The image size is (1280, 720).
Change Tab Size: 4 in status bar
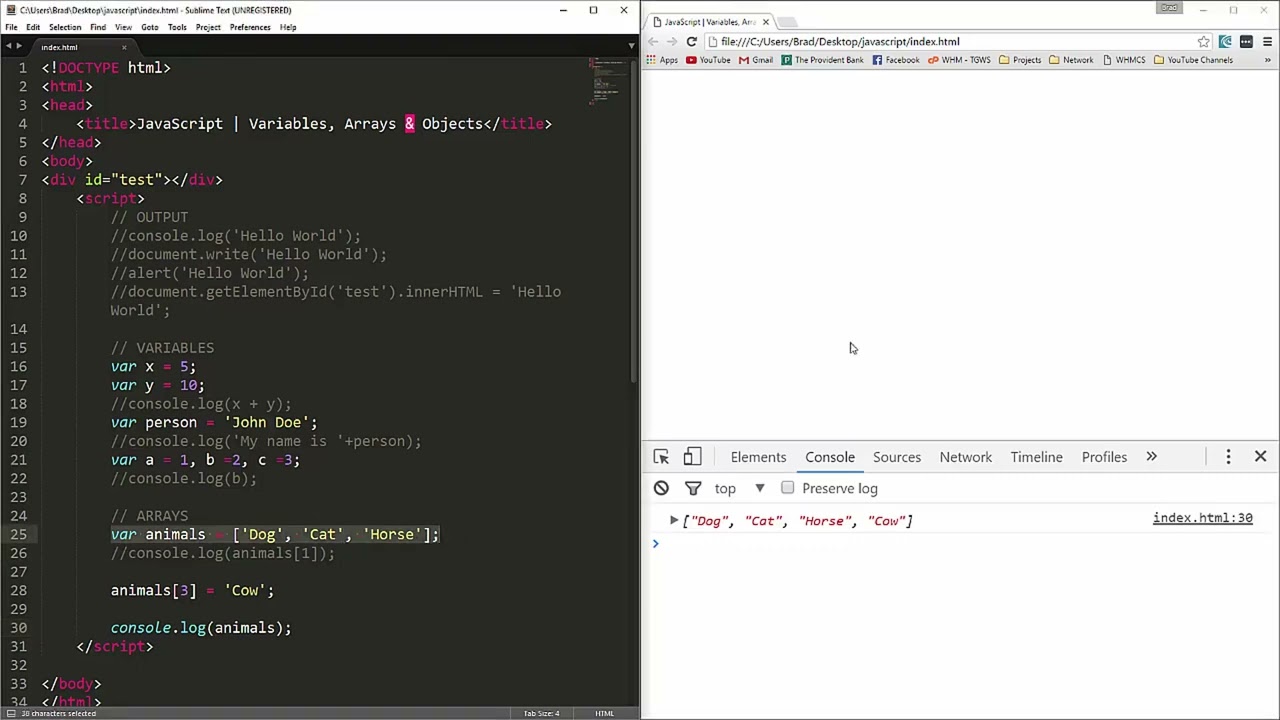click(541, 713)
